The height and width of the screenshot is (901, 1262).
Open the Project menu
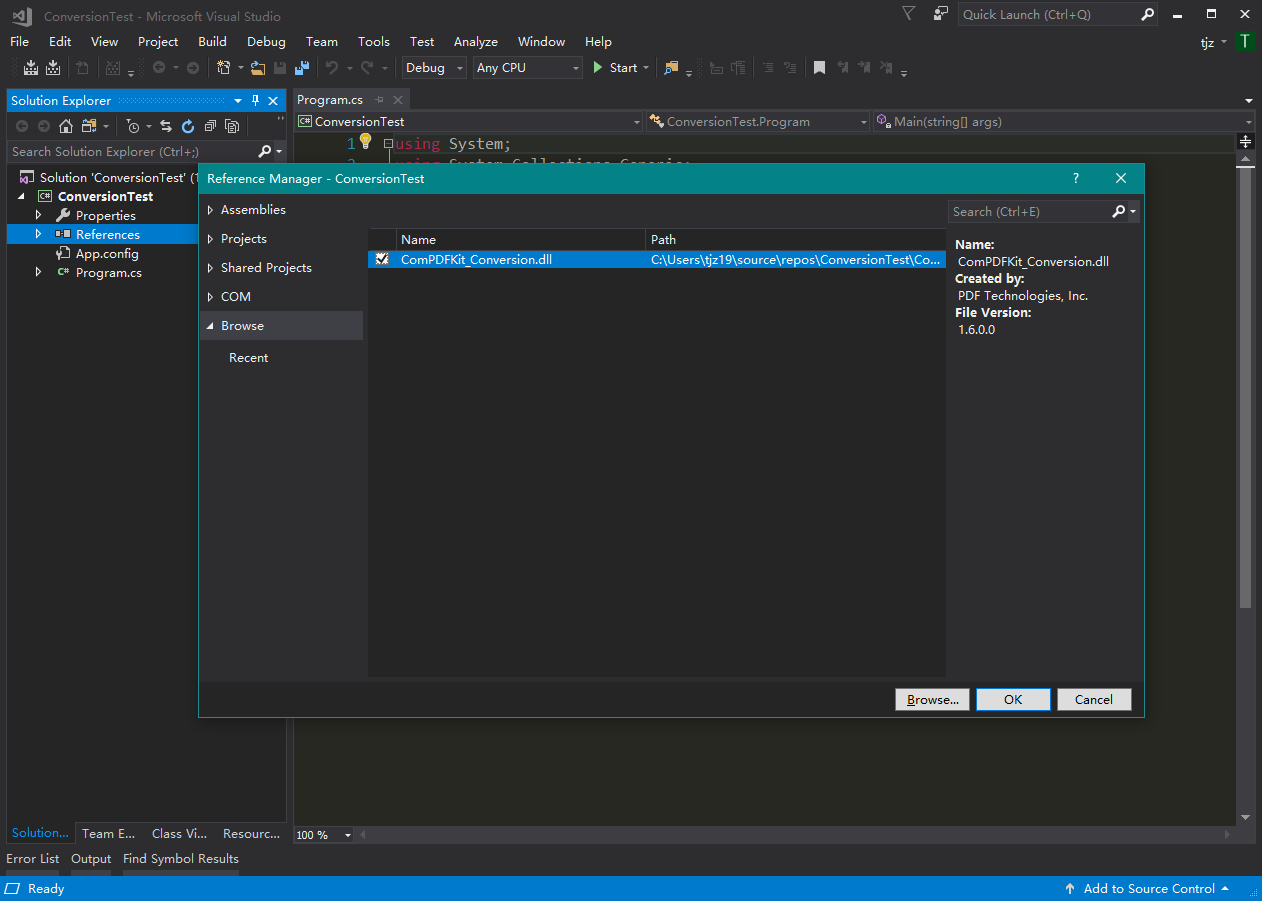tap(158, 41)
